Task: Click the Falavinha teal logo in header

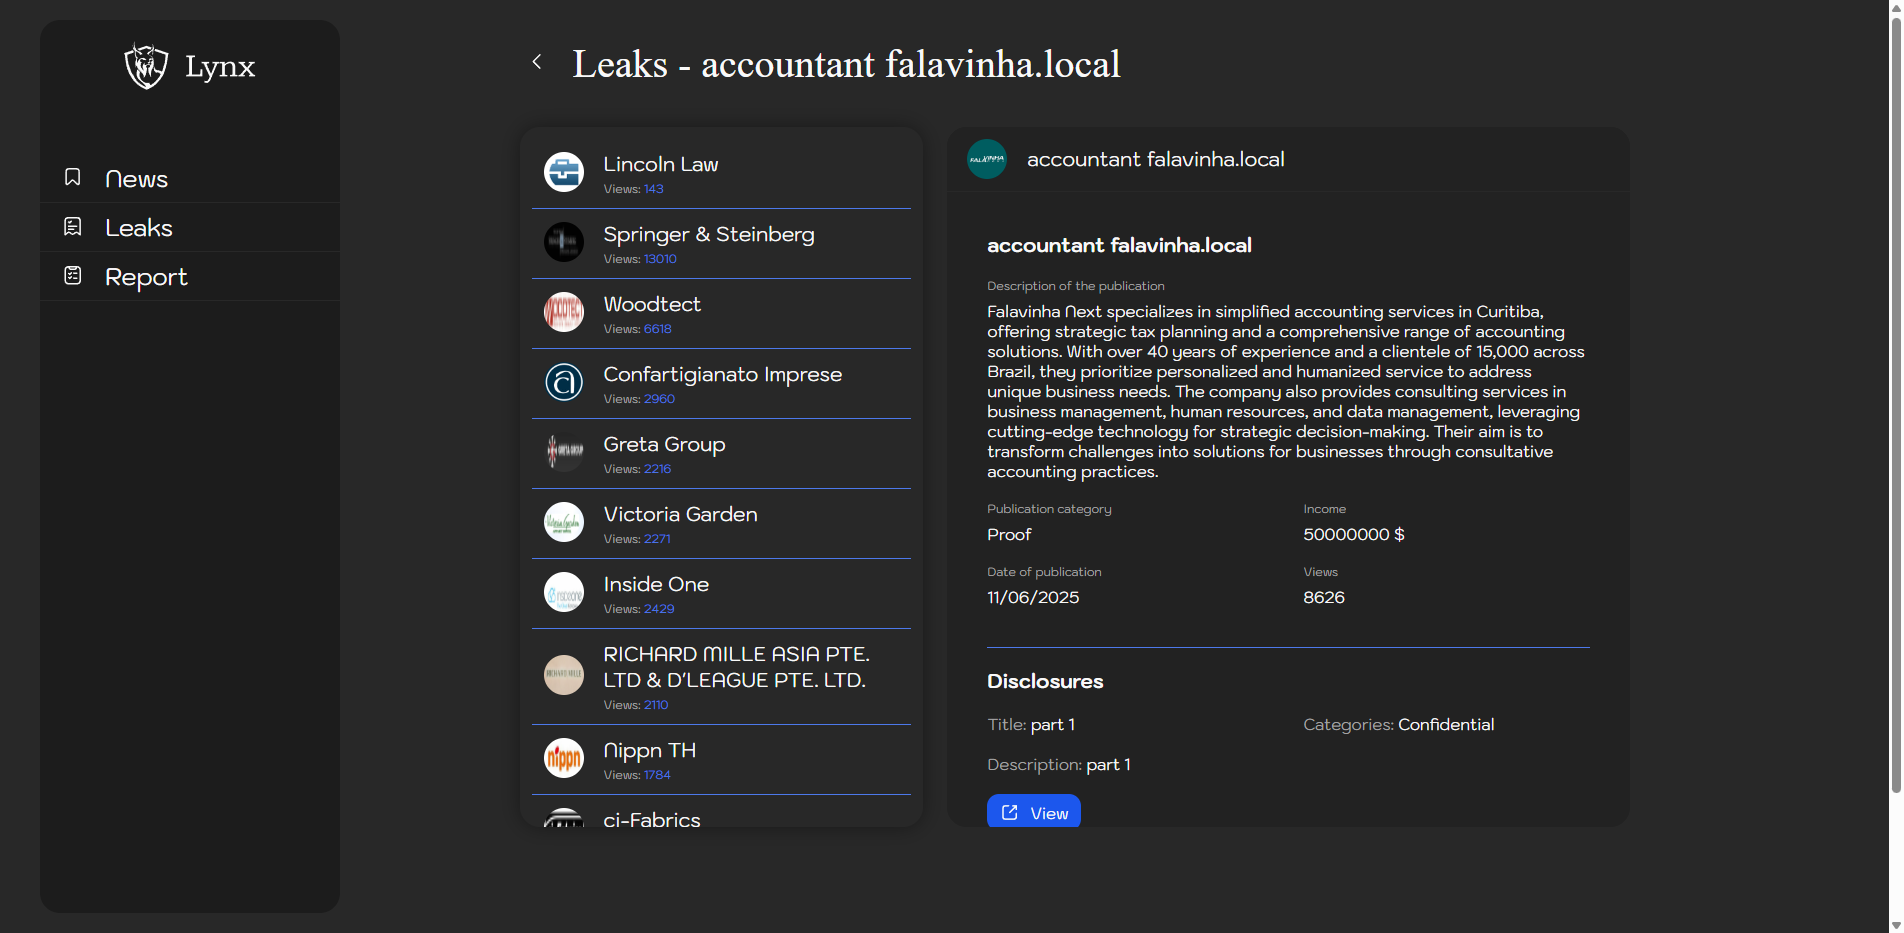Action: (987, 159)
